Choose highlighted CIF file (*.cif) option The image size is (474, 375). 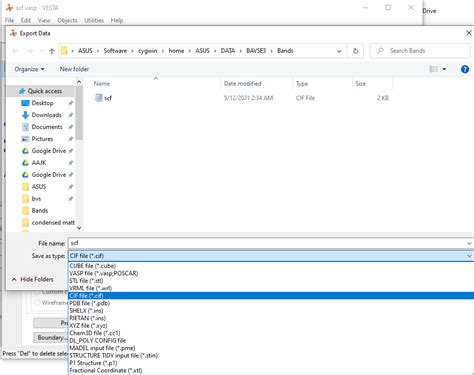(271, 296)
